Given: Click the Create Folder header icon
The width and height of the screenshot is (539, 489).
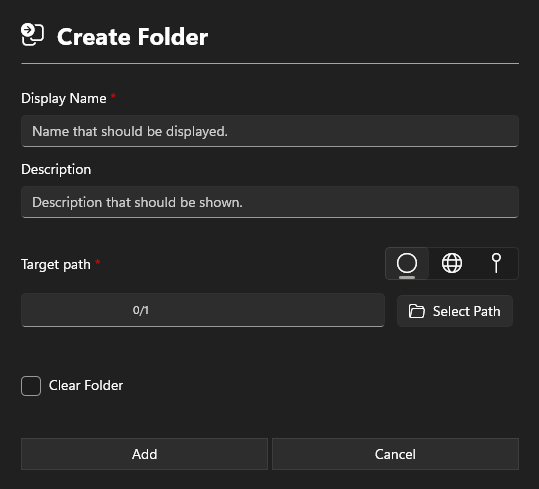Looking at the screenshot, I should pos(32,34).
